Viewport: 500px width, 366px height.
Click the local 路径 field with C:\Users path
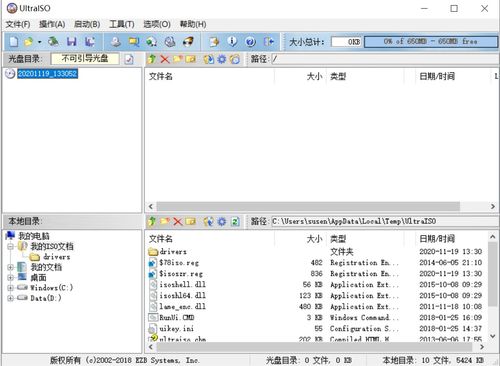coord(384,221)
